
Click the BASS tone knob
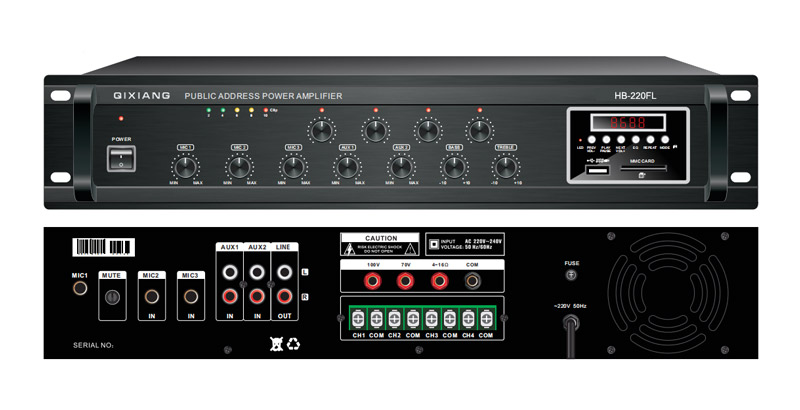(x=454, y=167)
